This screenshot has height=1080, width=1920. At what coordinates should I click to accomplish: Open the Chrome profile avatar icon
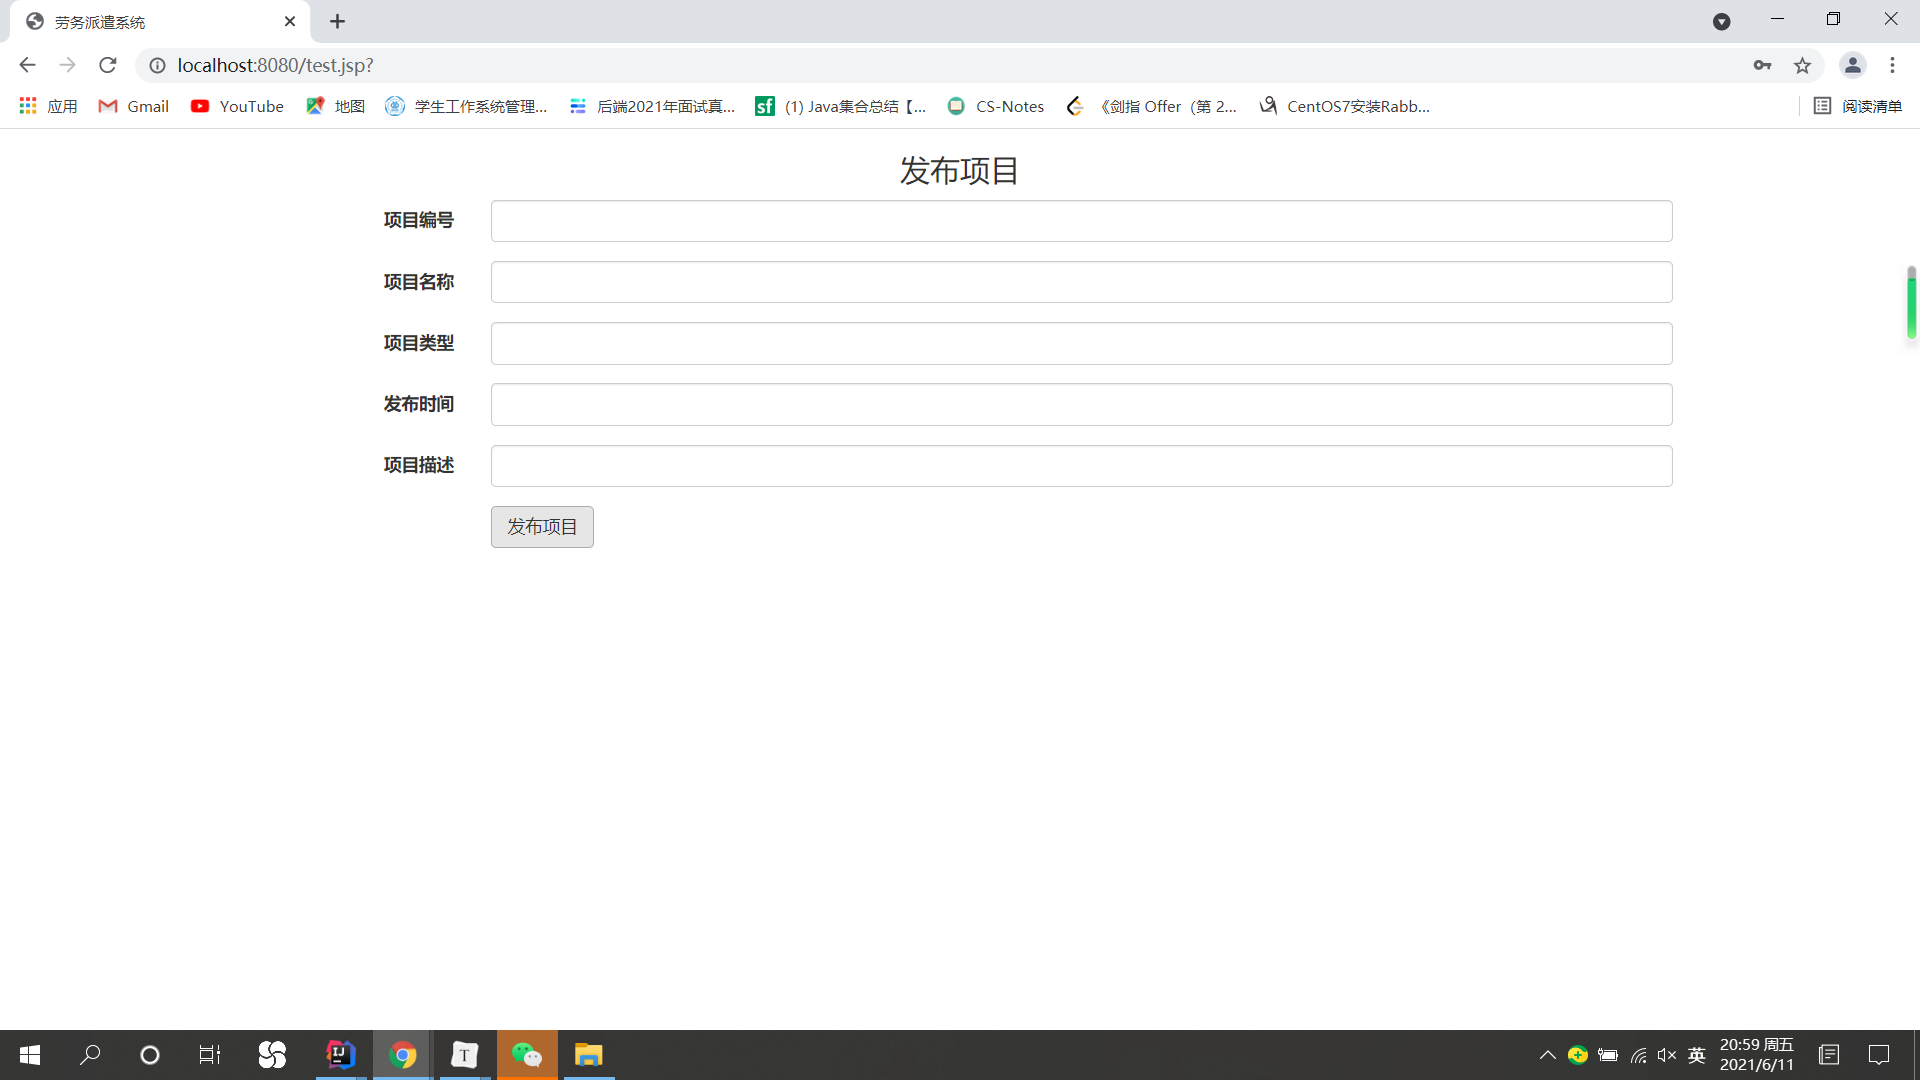[1852, 65]
